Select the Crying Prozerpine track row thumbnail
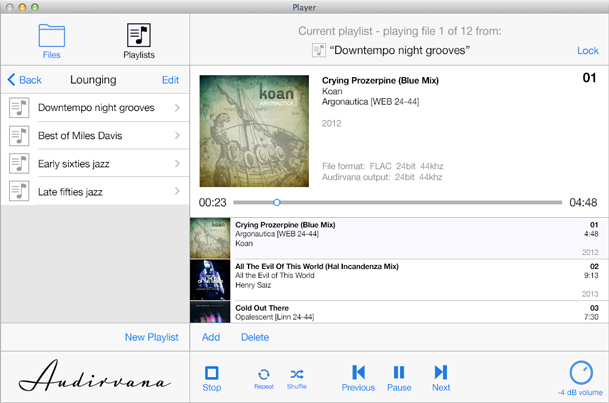Screen dimensions: 609x403 coord(210,238)
